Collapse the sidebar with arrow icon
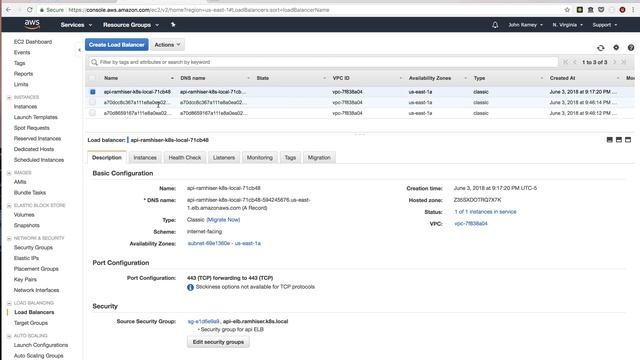The width and height of the screenshot is (640, 360). coord(79,50)
